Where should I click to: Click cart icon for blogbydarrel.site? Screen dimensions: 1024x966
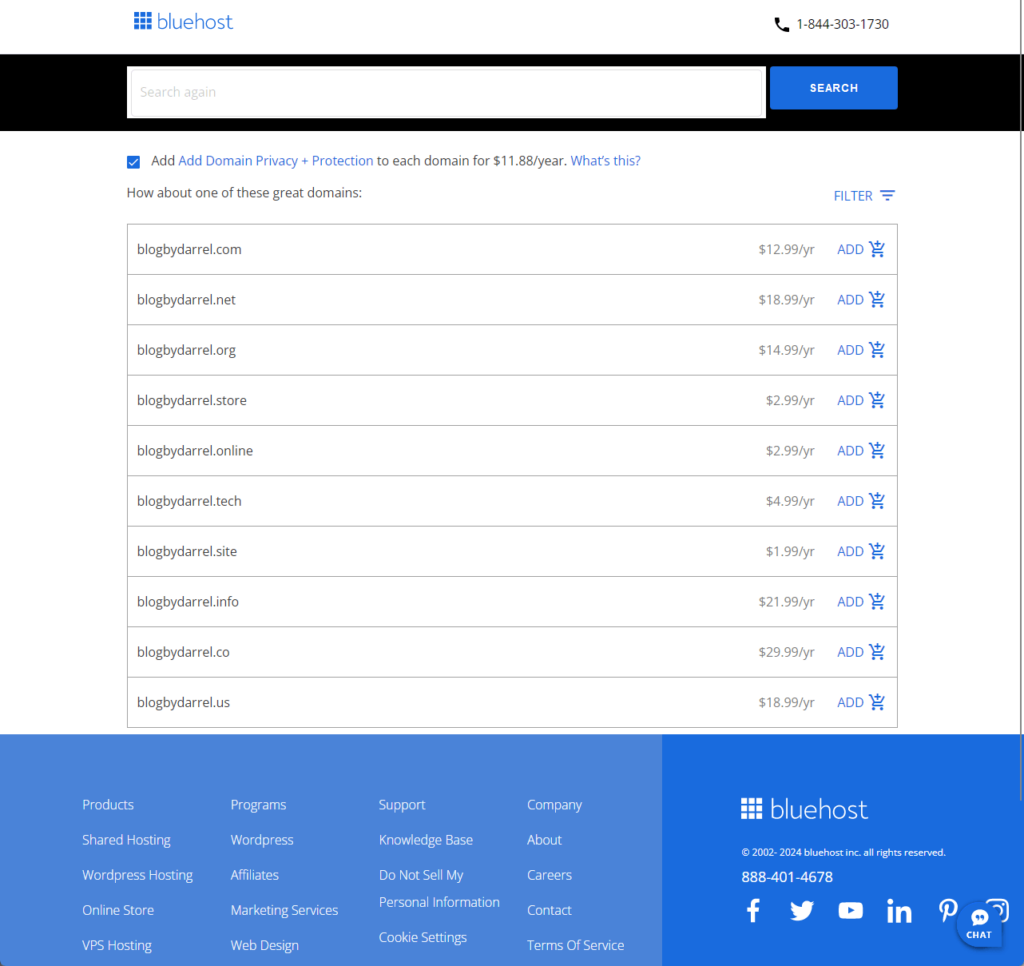point(877,551)
